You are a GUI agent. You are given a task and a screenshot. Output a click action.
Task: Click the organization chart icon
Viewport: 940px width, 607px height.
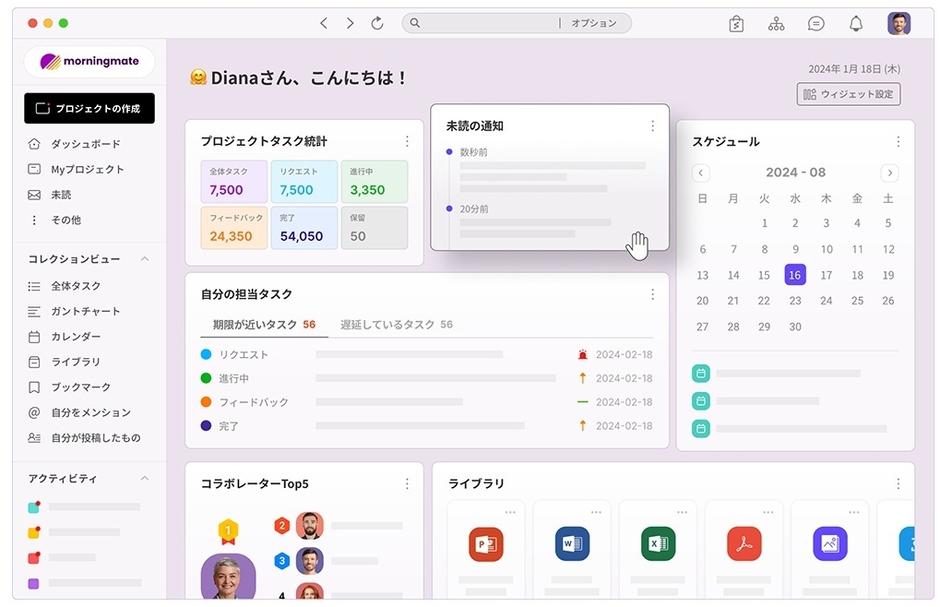tap(776, 22)
